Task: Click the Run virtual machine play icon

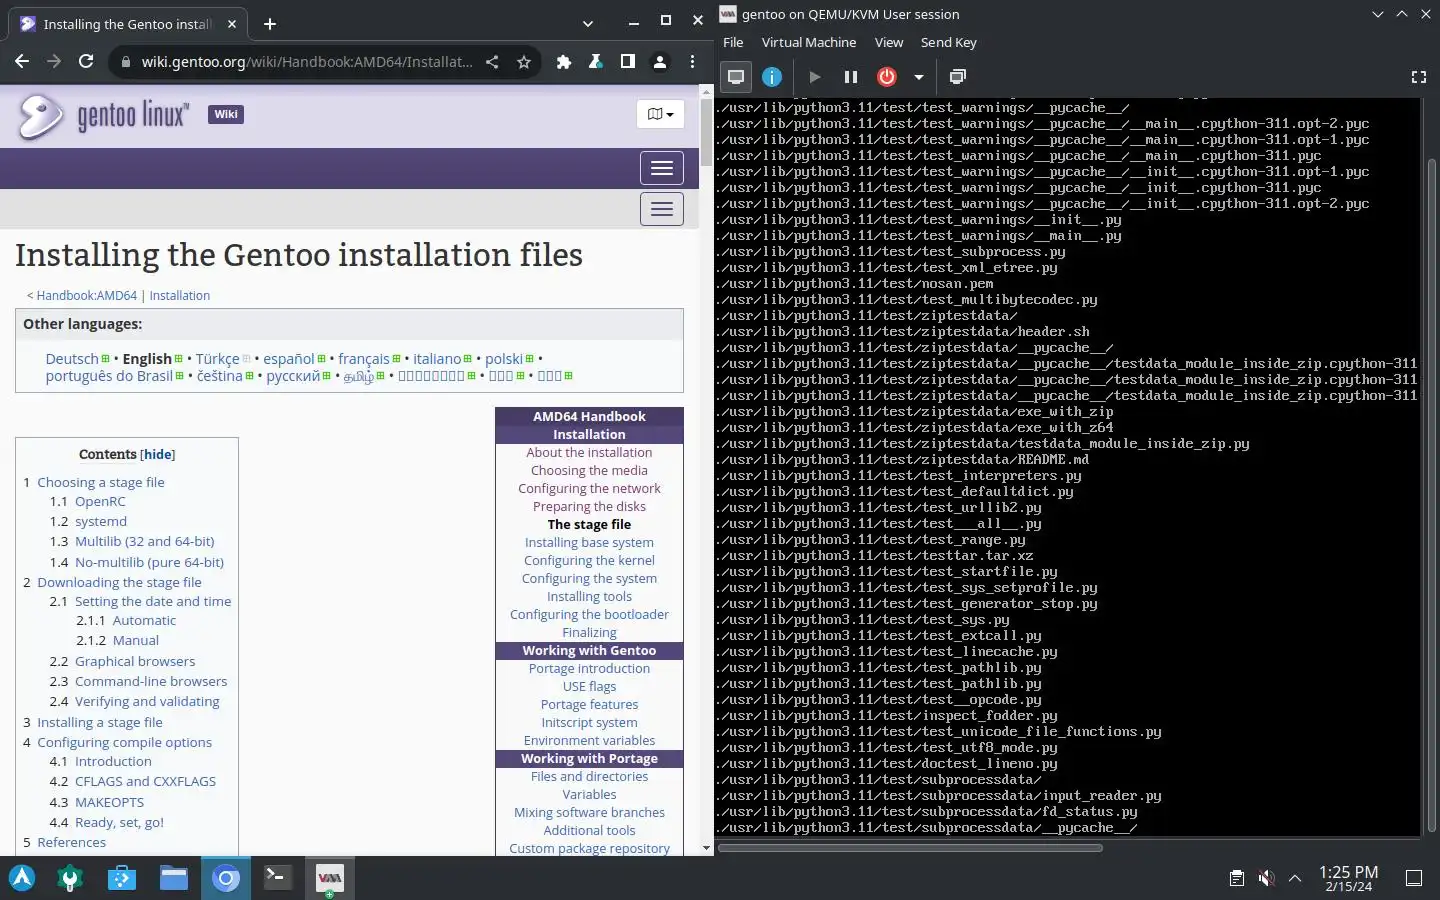Action: 815,77
